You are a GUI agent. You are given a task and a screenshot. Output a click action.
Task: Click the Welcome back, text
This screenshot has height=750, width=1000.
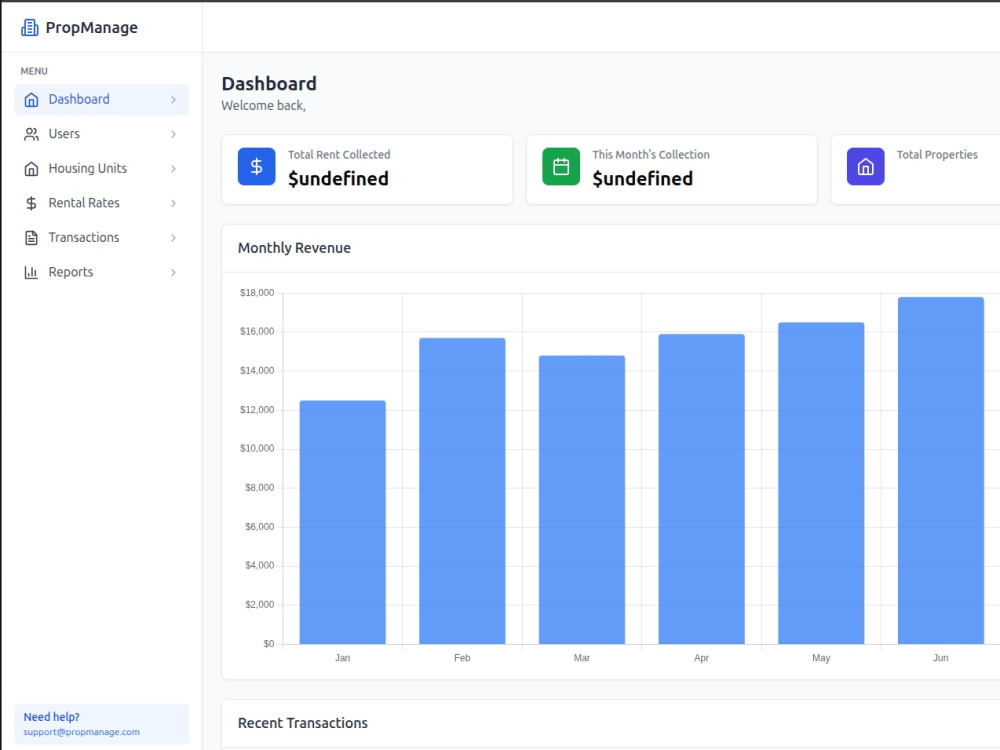(x=263, y=106)
